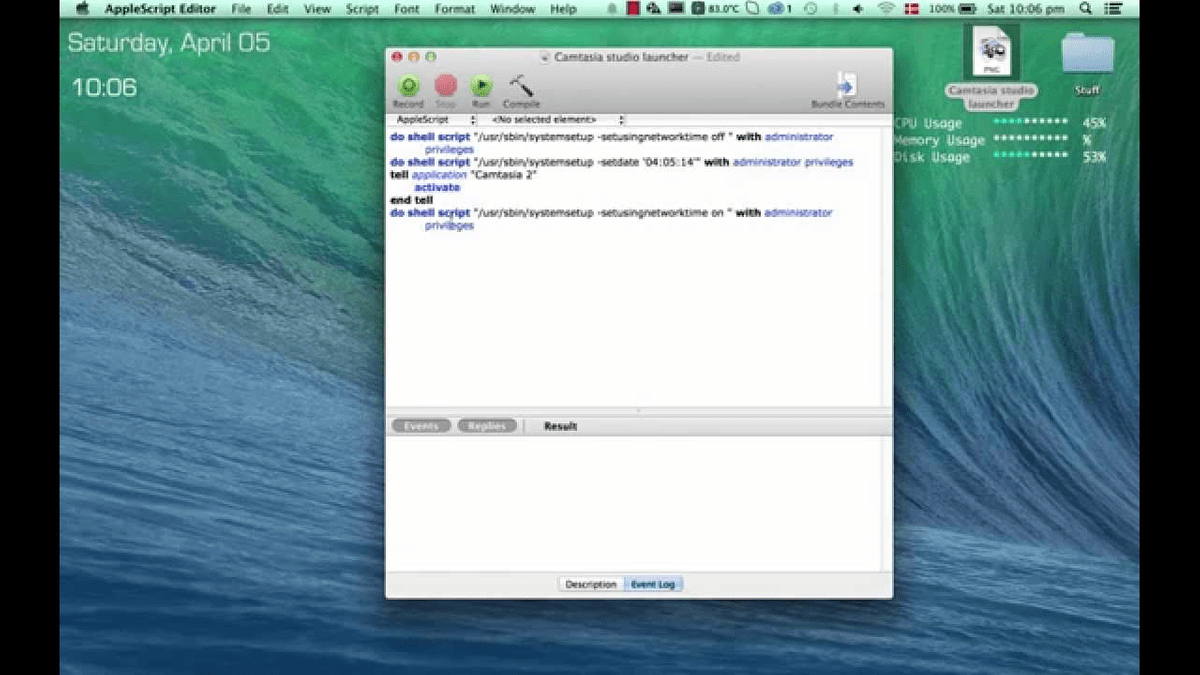
Task: Select the Result view in log bar
Action: 560,426
